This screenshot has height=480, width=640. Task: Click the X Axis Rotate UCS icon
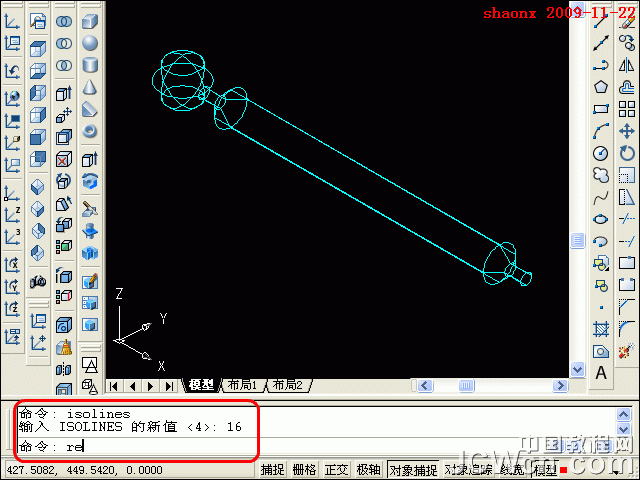coord(12,264)
